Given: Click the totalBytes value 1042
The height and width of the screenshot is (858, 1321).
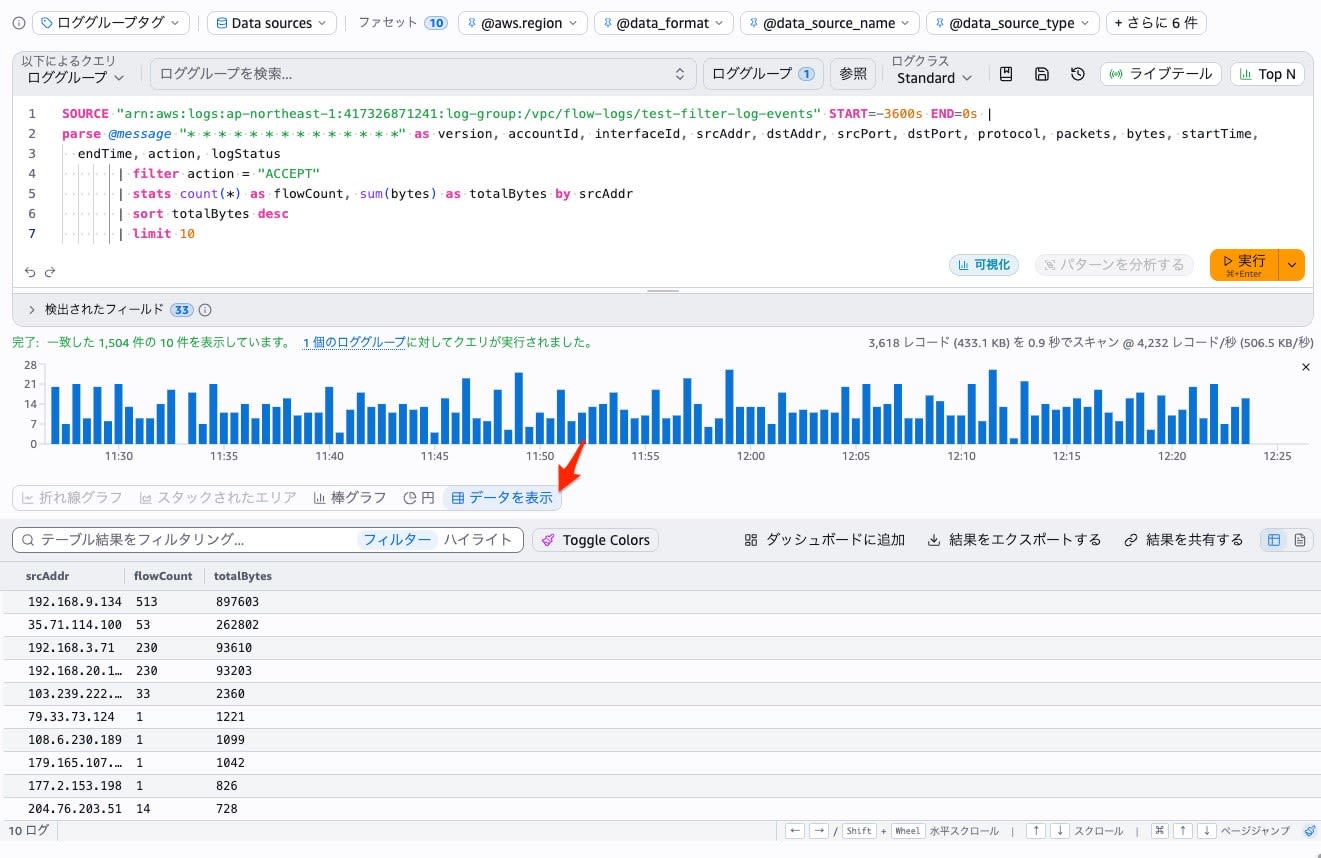Looking at the screenshot, I should click(230, 763).
